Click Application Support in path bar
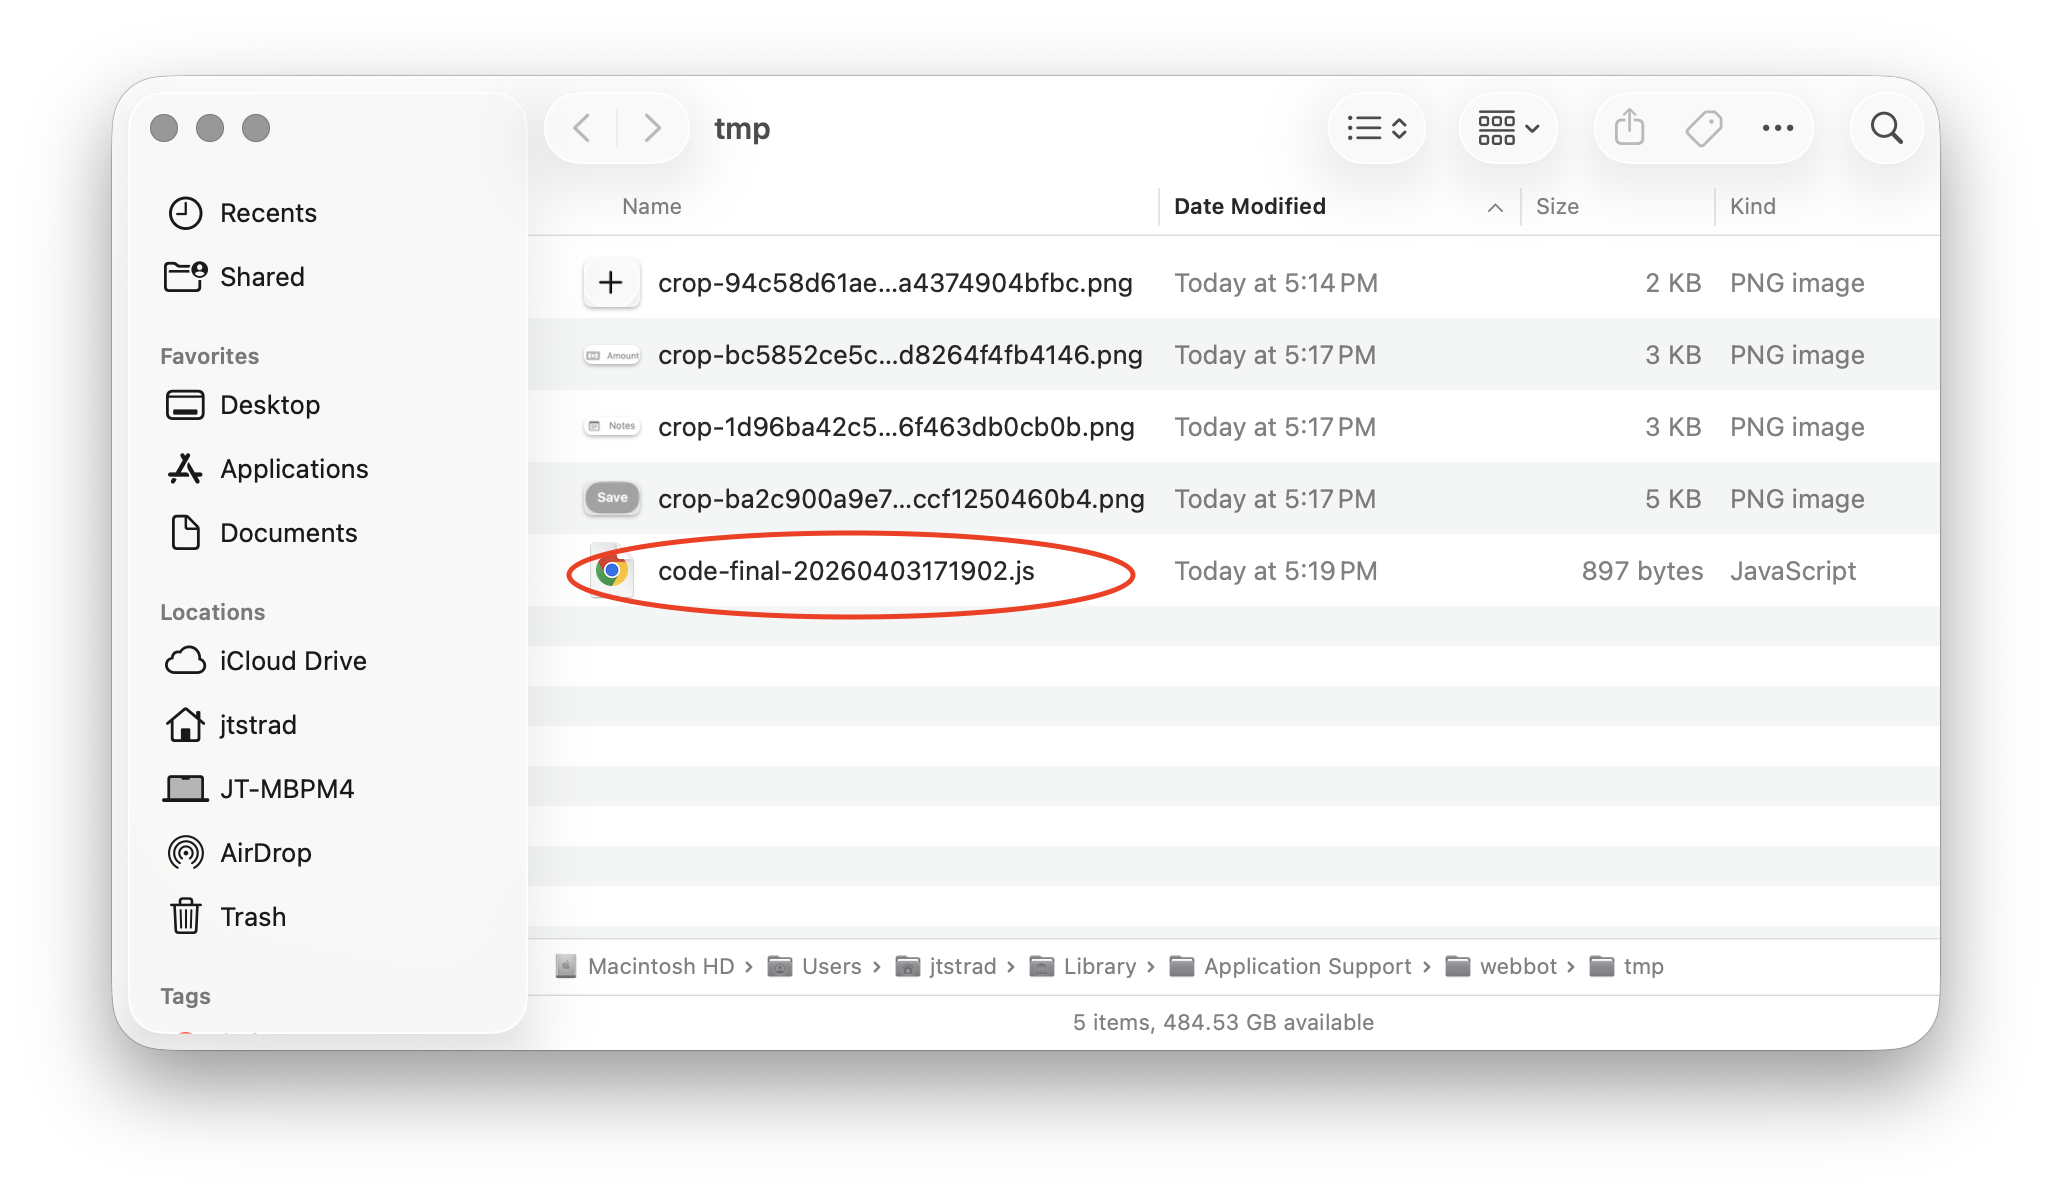2052x1198 pixels. (x=1306, y=966)
